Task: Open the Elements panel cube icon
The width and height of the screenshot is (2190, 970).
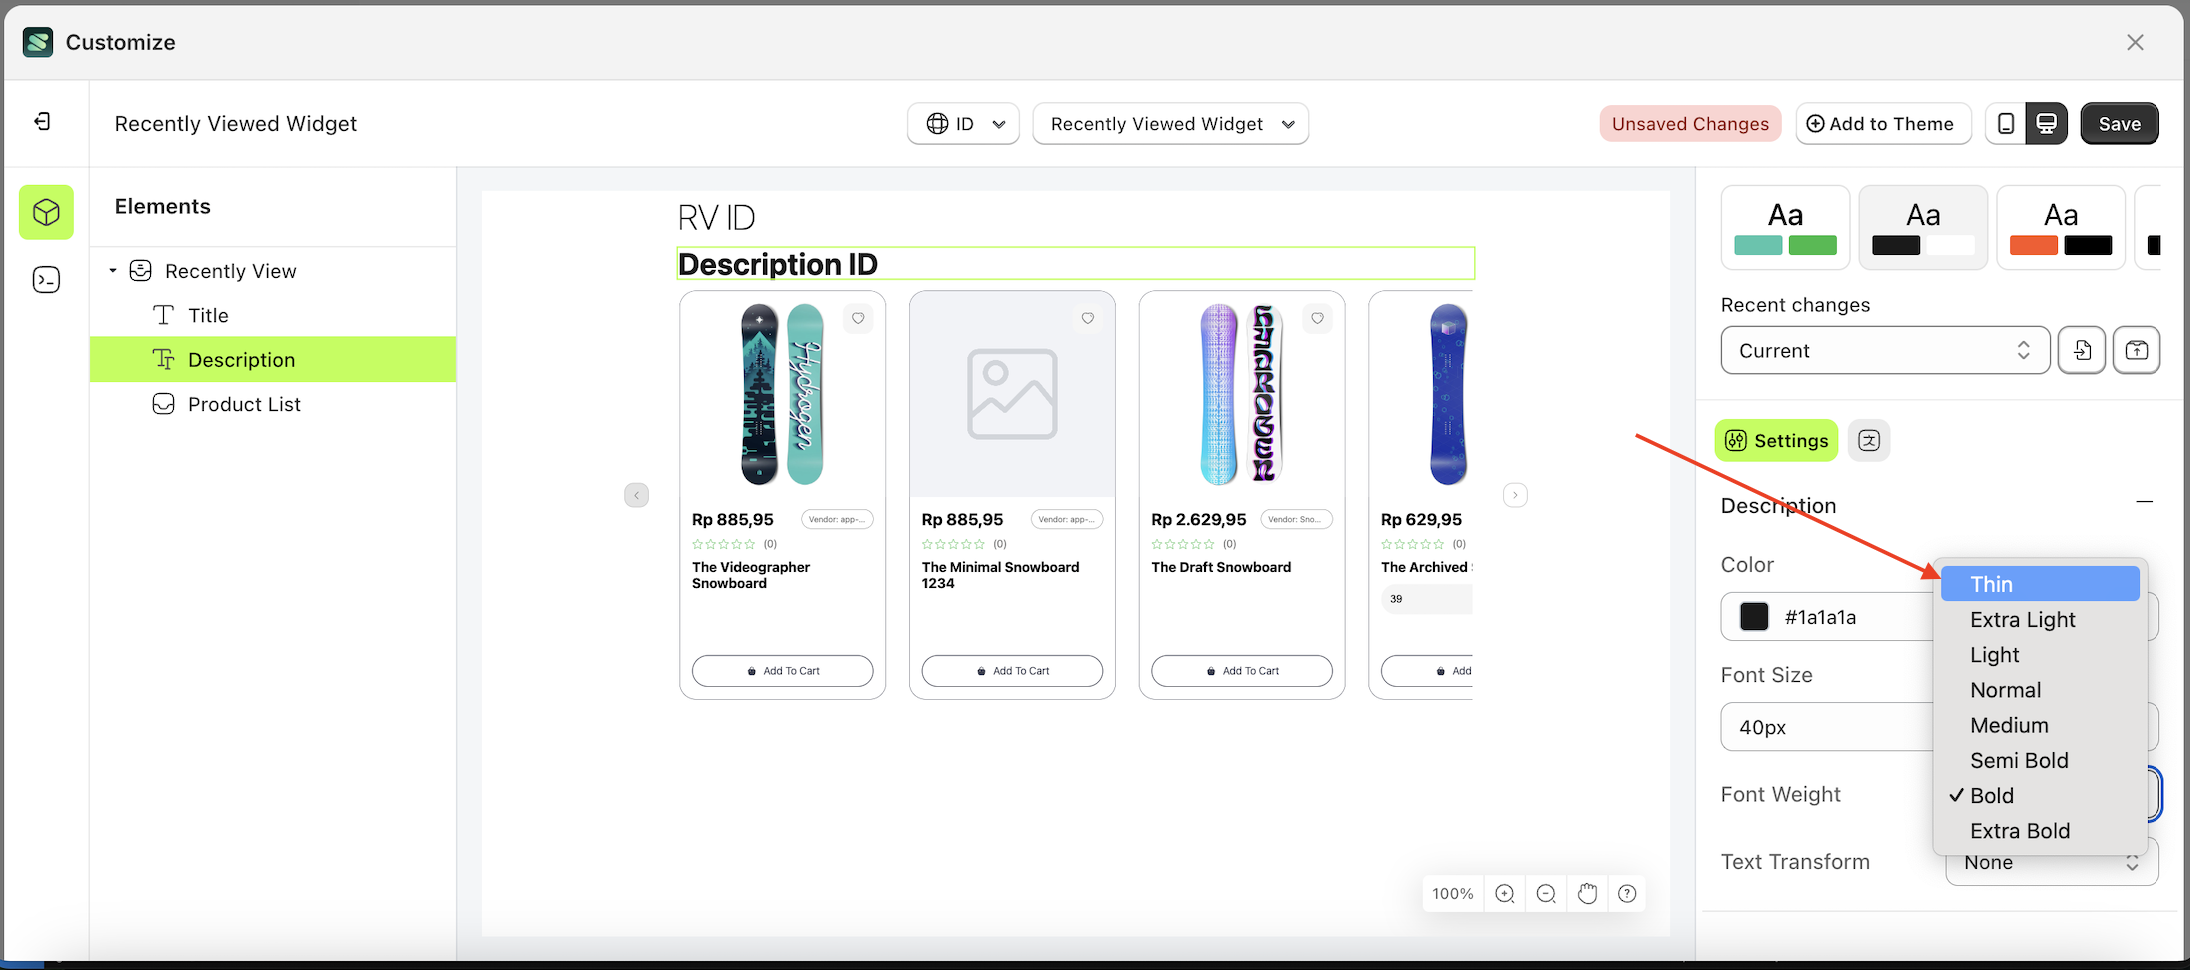Action: coord(46,212)
